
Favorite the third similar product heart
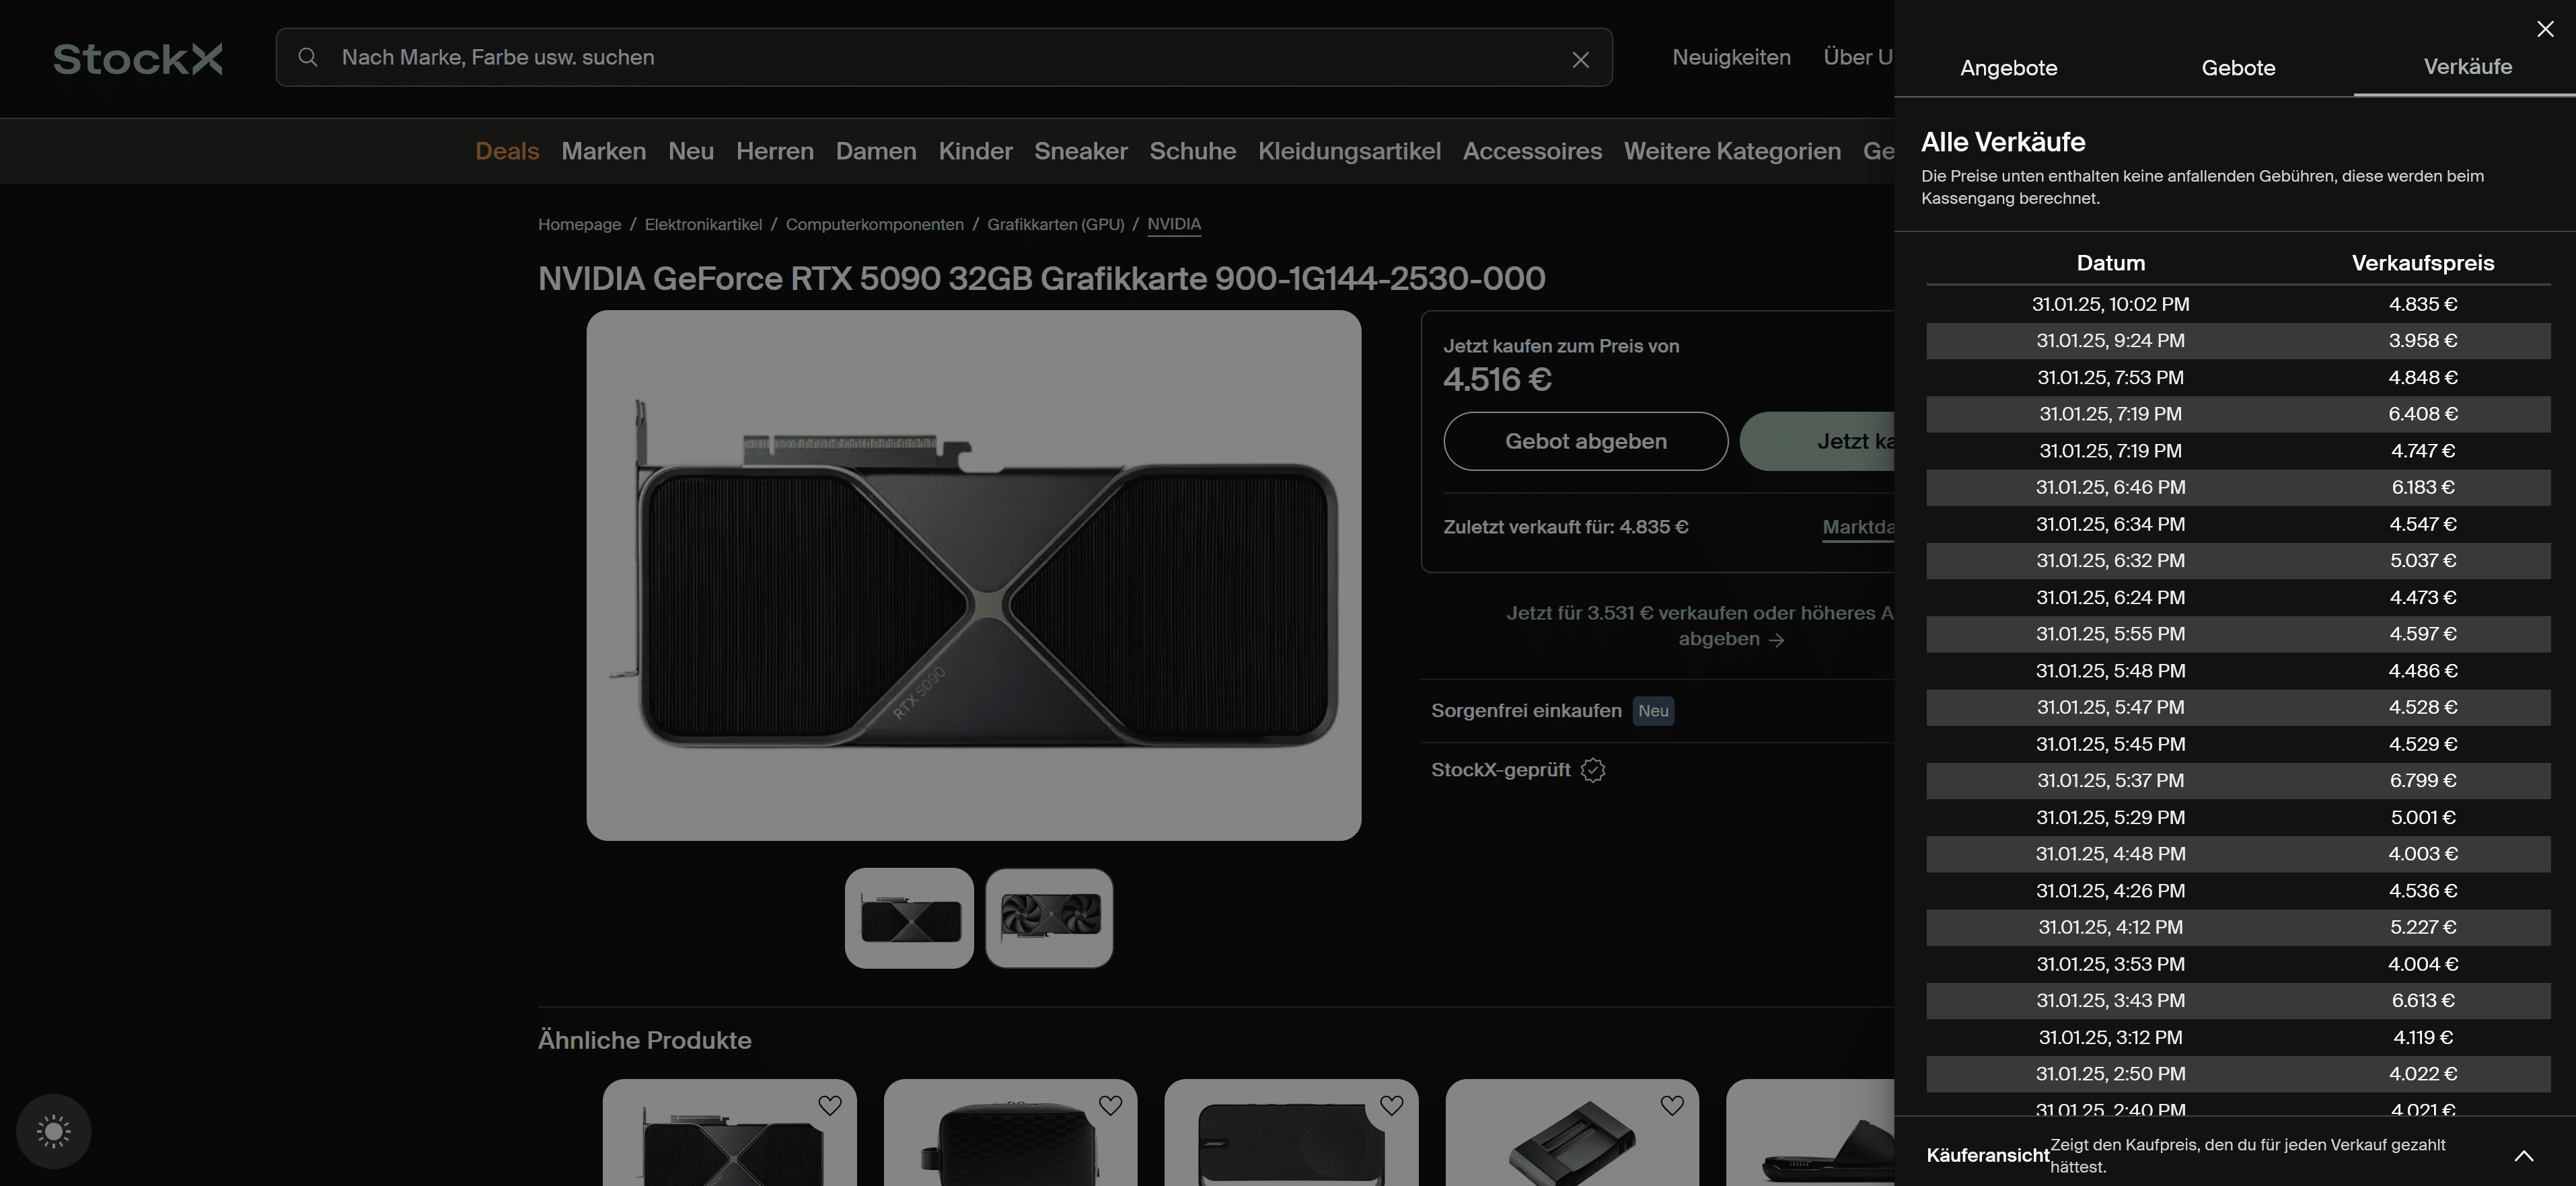pyautogui.click(x=1391, y=1105)
